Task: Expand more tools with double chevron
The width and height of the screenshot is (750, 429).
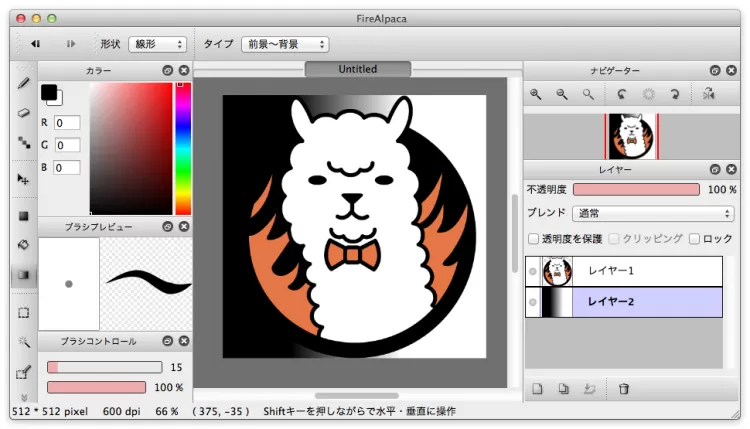Action: [x=24, y=397]
